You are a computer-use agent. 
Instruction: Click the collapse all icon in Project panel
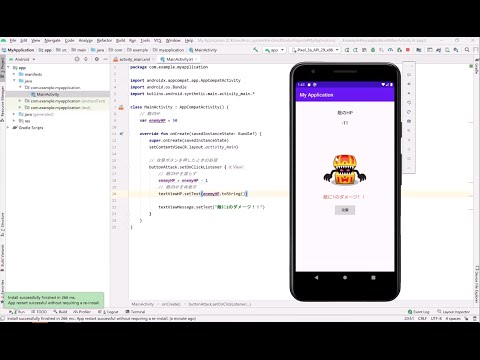[86, 59]
